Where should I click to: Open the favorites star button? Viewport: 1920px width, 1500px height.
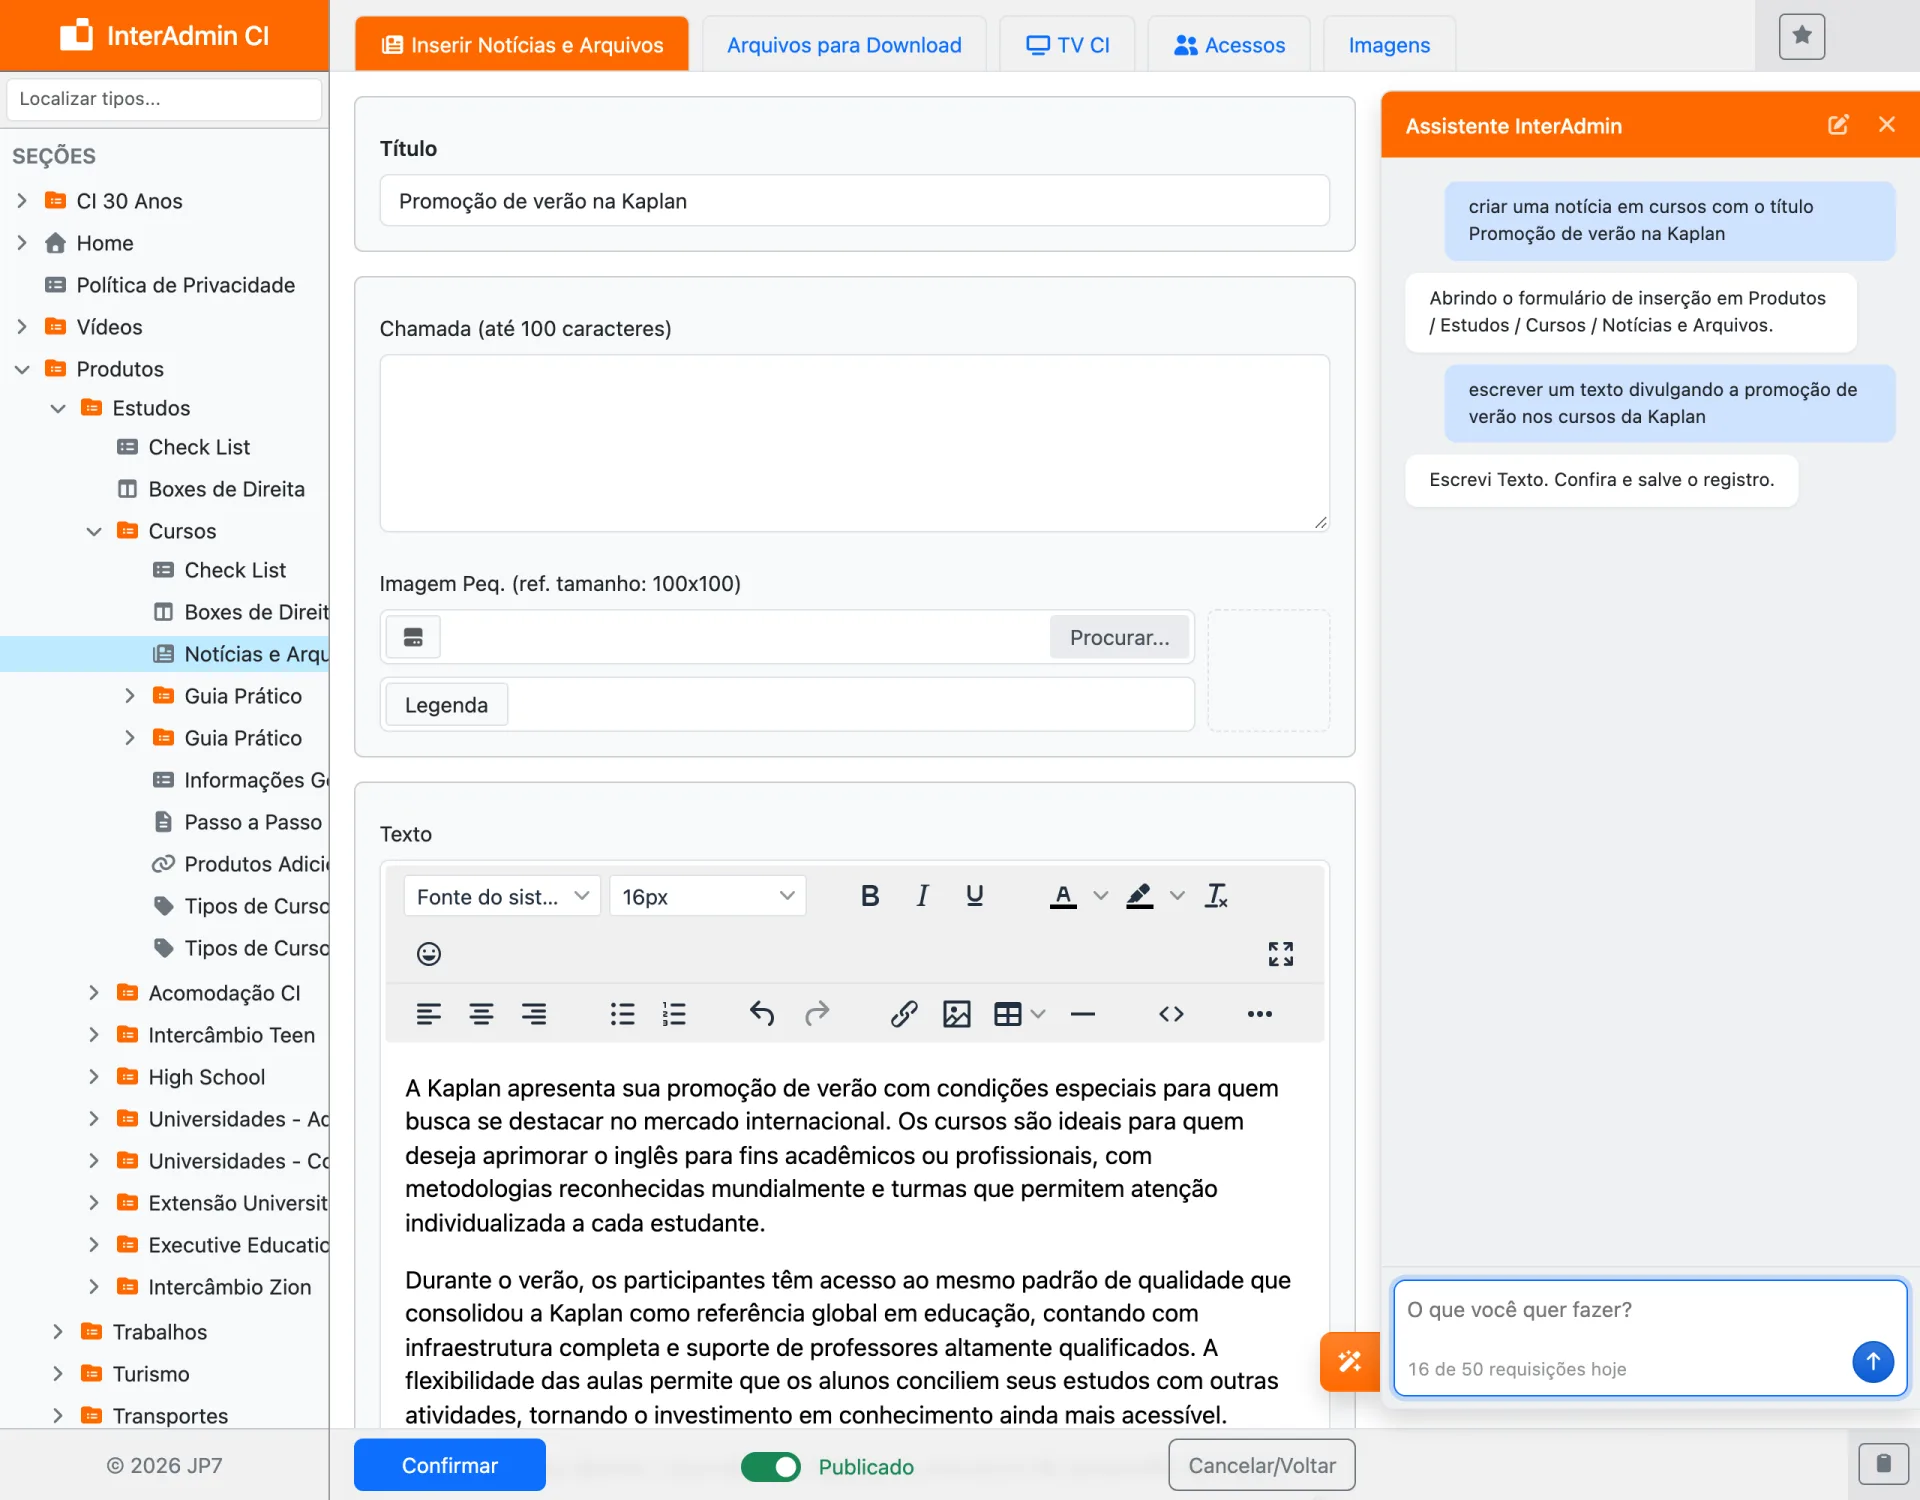[x=1802, y=36]
